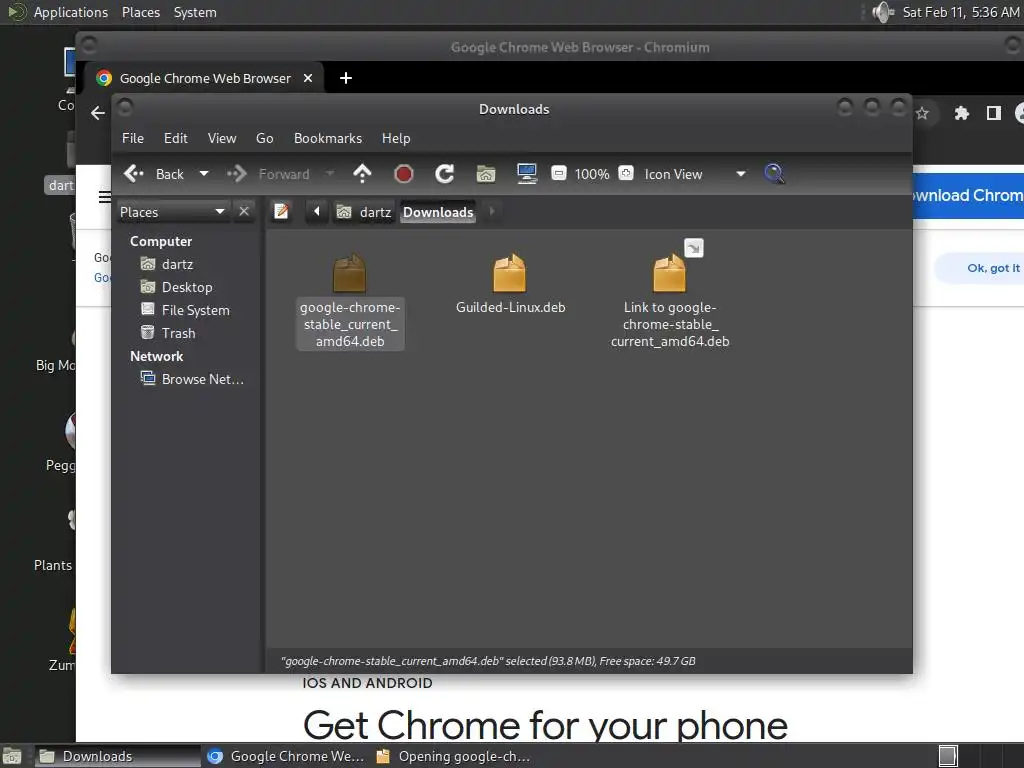The height and width of the screenshot is (768, 1024).
Task: Toggle the Chromium side panel icon
Action: click(994, 114)
